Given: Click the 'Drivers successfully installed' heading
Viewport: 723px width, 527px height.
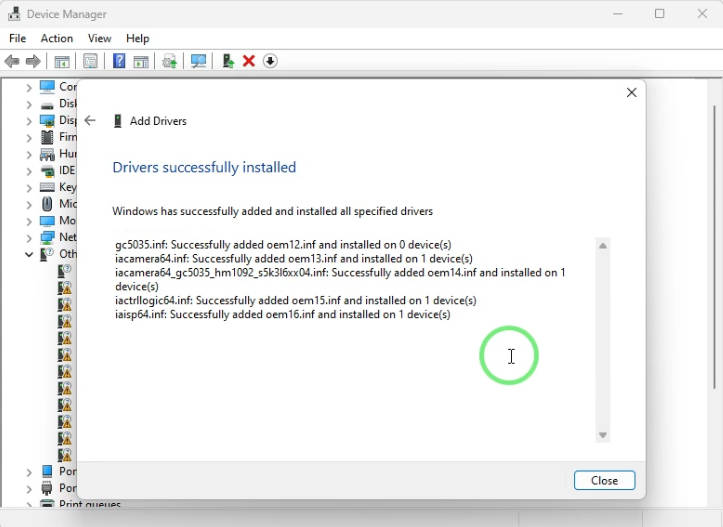Looking at the screenshot, I should coord(204,167).
